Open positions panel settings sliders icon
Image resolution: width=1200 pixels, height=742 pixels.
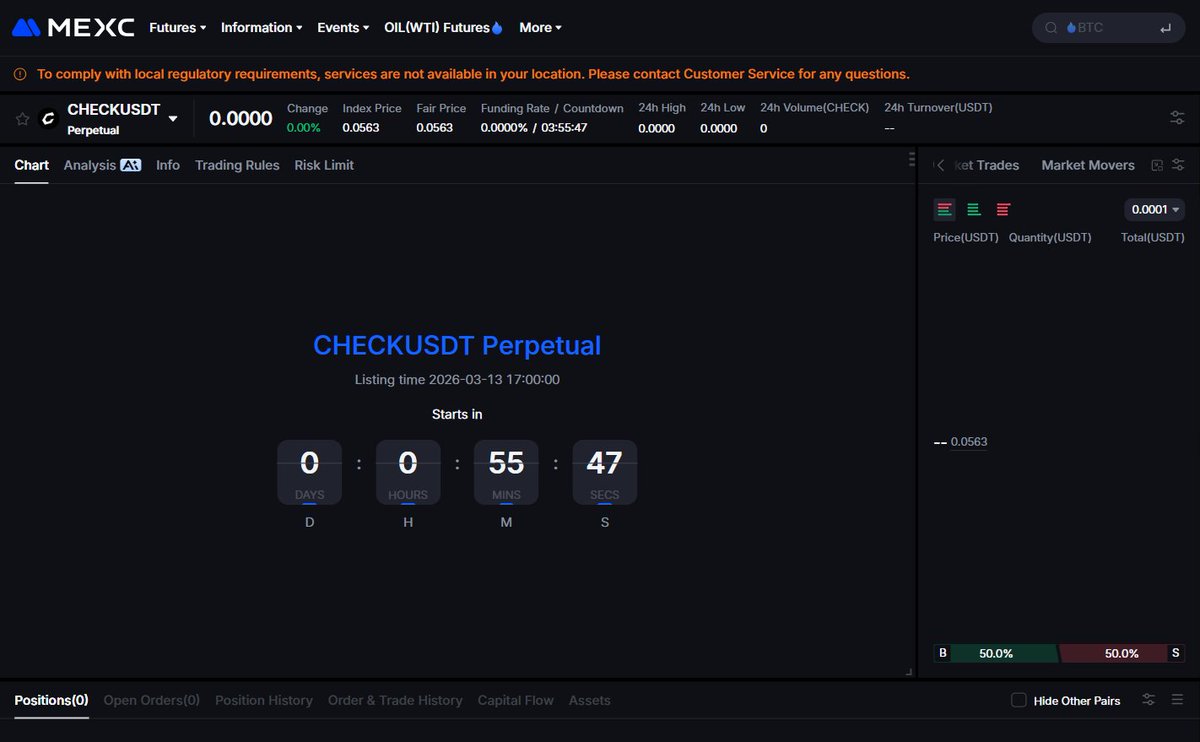click(x=1149, y=700)
